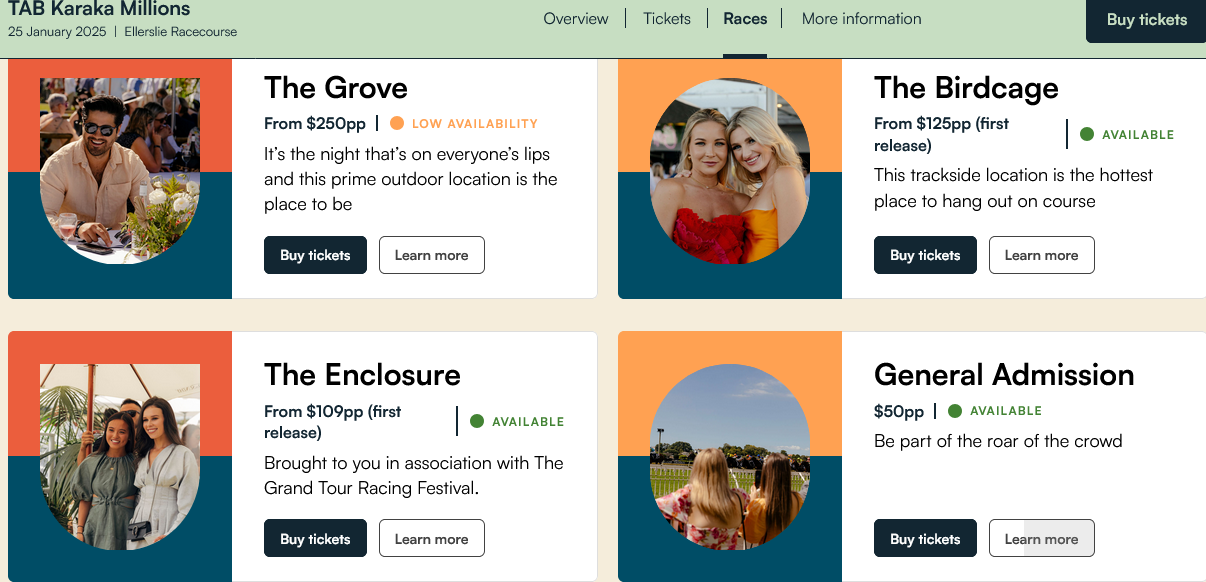1206x582 pixels.
Task: Click The Birdcage green Available dot
Action: tap(1087, 135)
